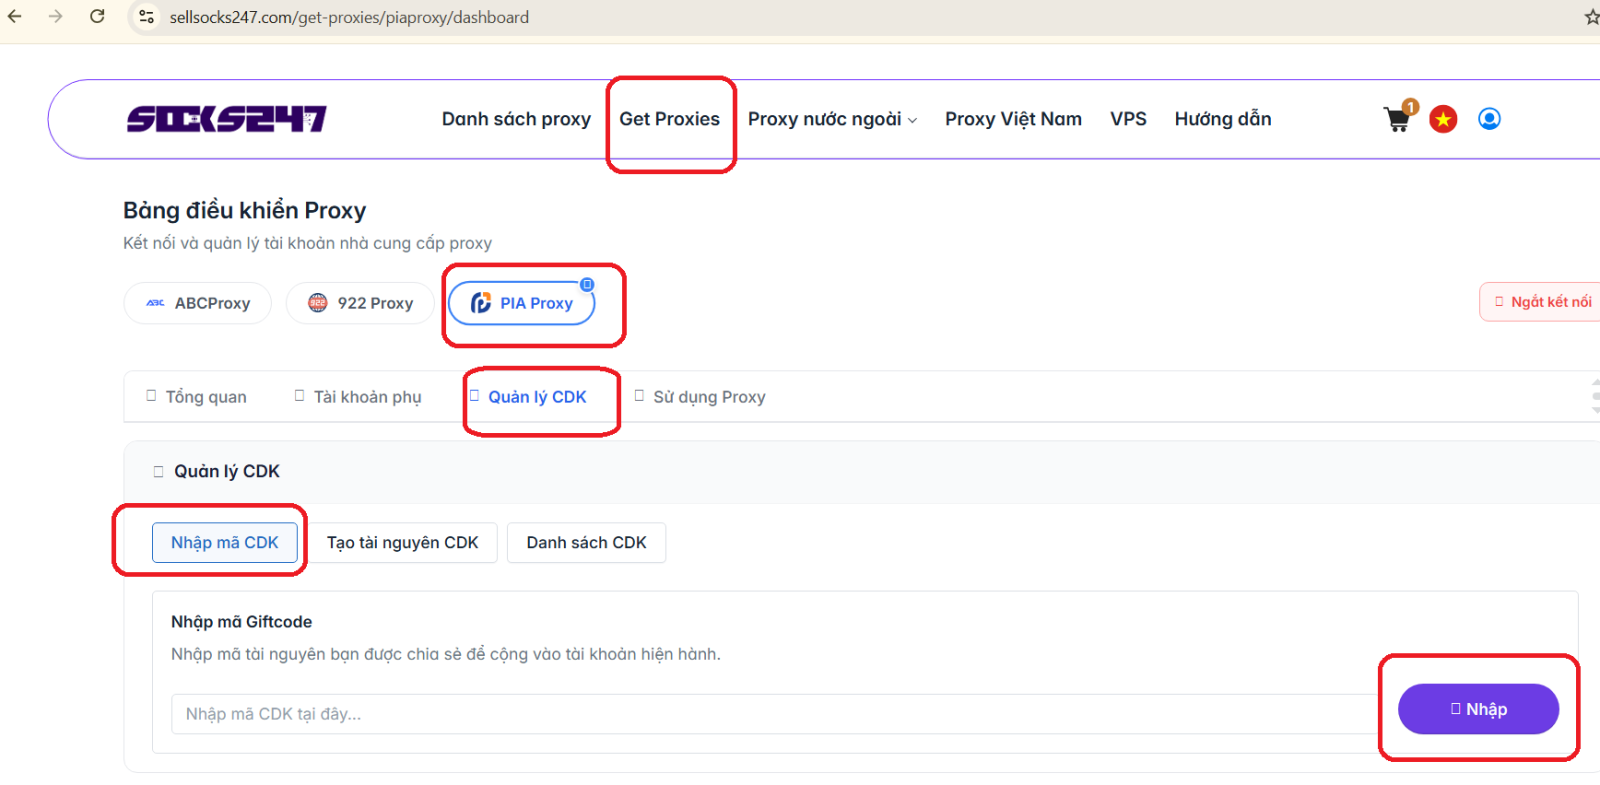This screenshot has width=1600, height=785.
Task: Click the Nhập mã CDK input field
Action: 770,714
